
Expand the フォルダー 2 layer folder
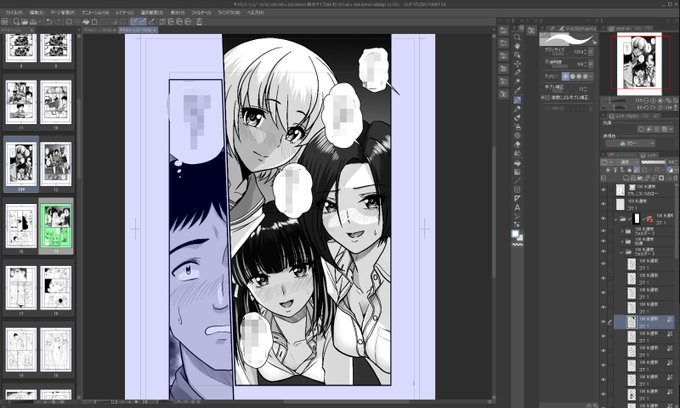pyautogui.click(x=622, y=231)
